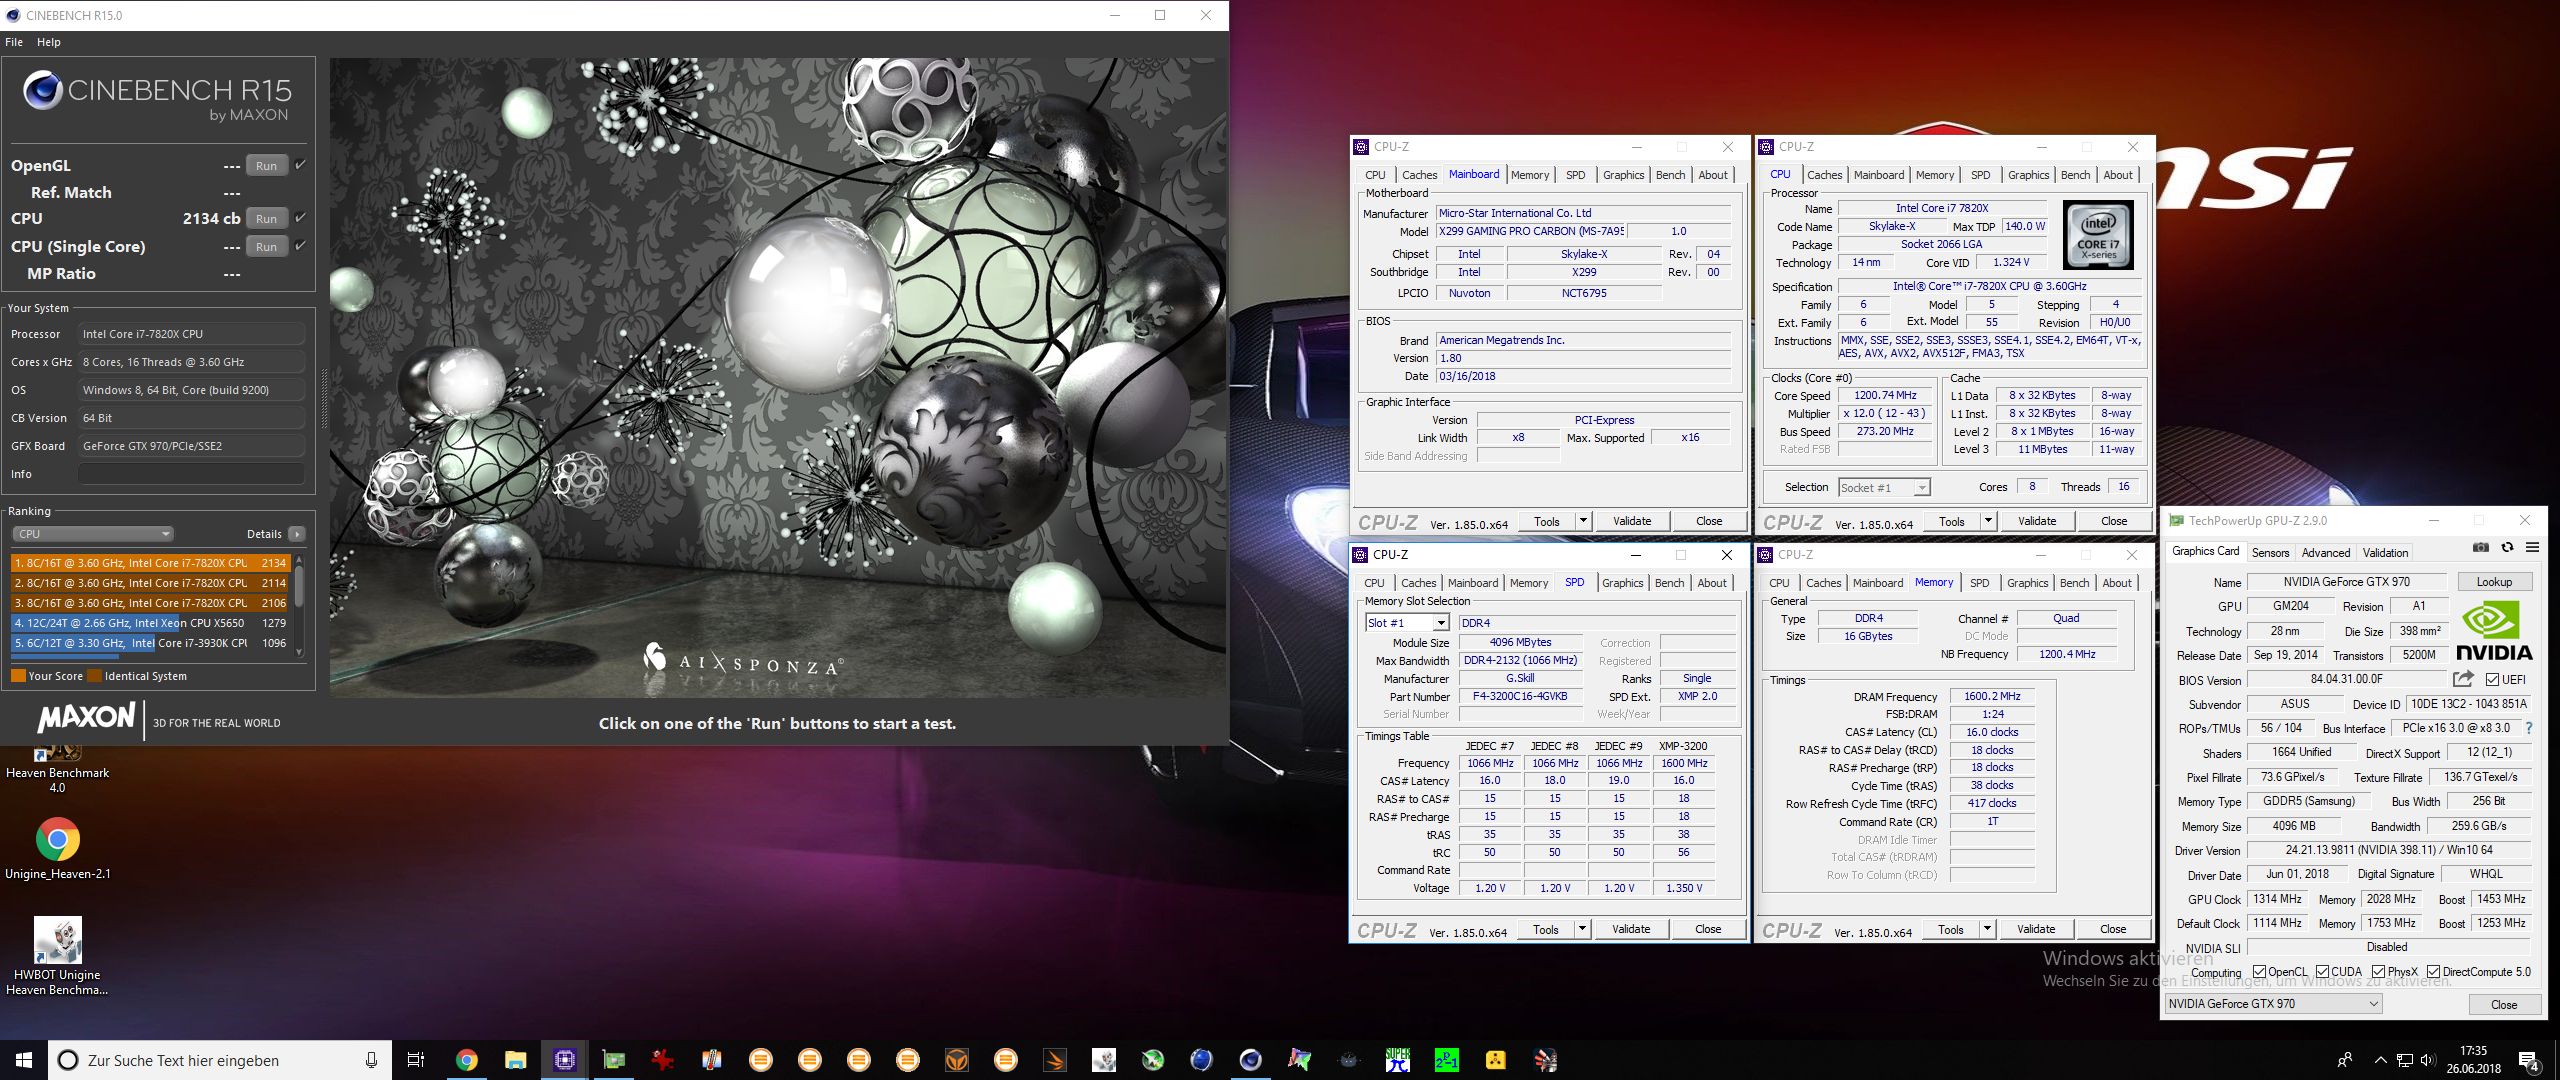Click the GPU-Z screenshot camera icon
2560x1080 pixels.
(x=2481, y=547)
